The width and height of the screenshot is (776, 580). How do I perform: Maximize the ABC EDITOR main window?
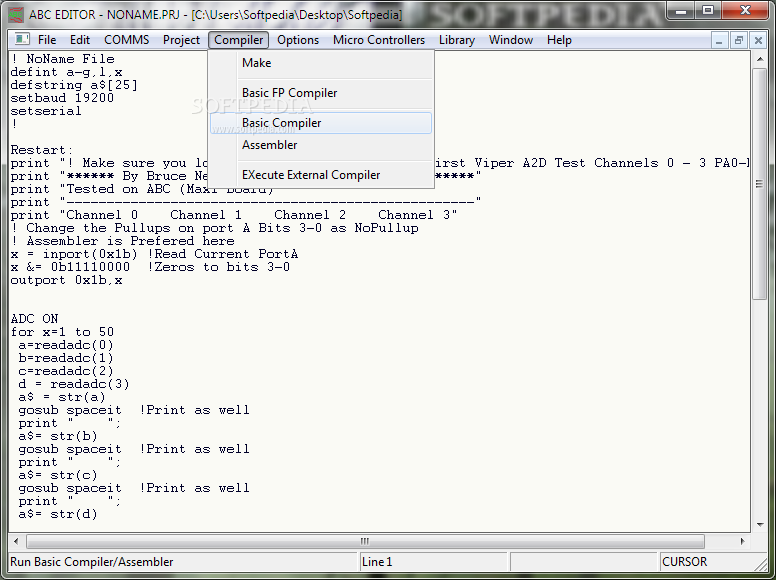[x=708, y=10]
